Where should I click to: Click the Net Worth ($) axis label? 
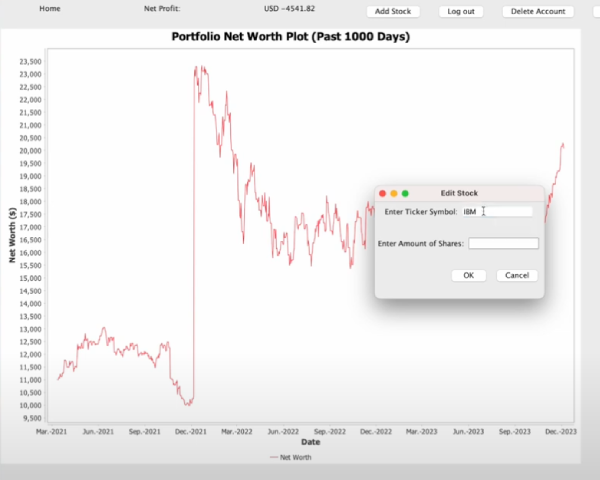pyautogui.click(x=12, y=235)
